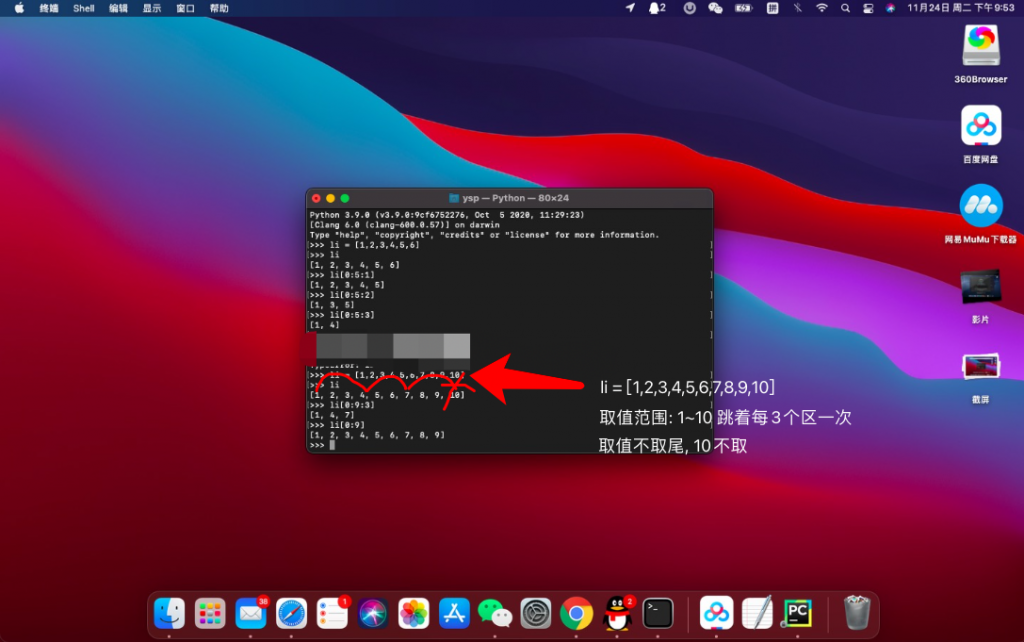Open Baidu Netdisk in the dock
Screen dimensions: 1024x642
tap(716, 613)
